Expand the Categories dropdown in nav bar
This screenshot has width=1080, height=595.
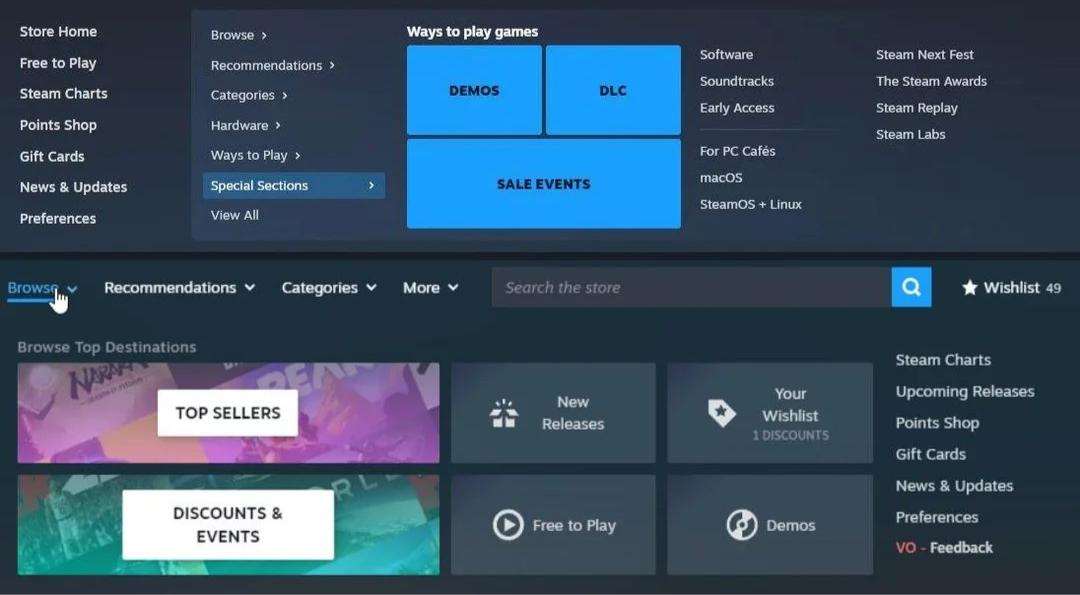pyautogui.click(x=329, y=288)
